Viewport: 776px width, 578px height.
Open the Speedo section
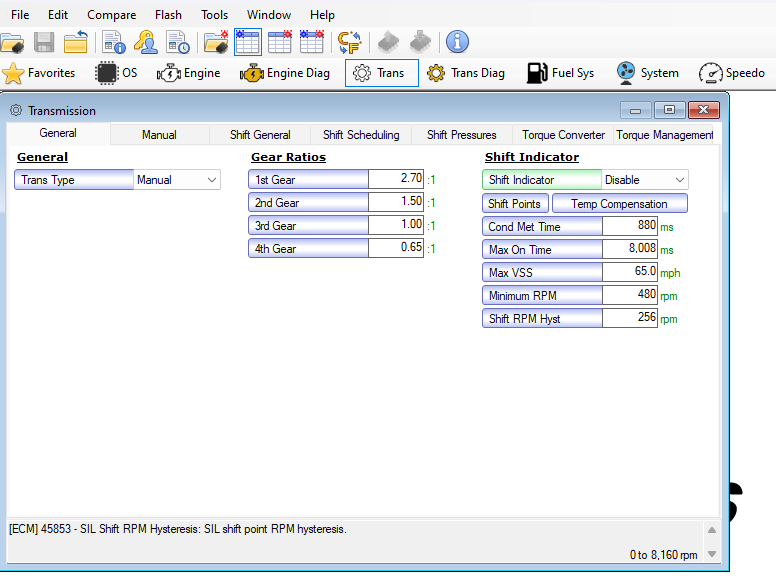[x=731, y=73]
